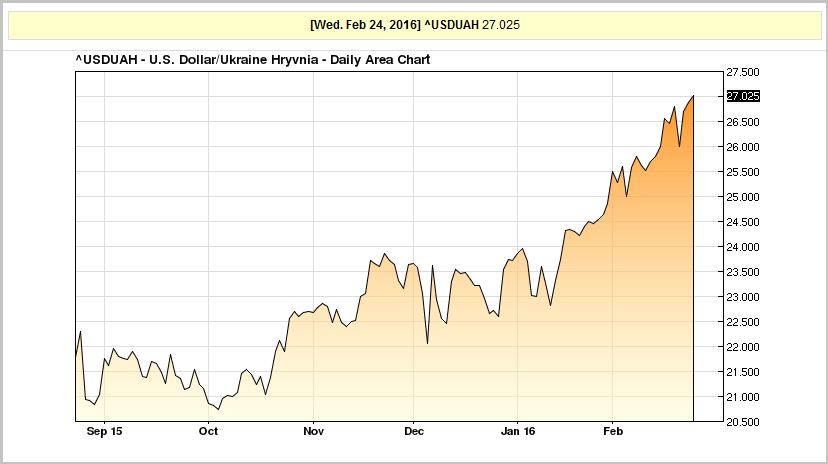828x464 pixels.
Task: Click the 'Oct' date label
Action: pyautogui.click(x=209, y=431)
